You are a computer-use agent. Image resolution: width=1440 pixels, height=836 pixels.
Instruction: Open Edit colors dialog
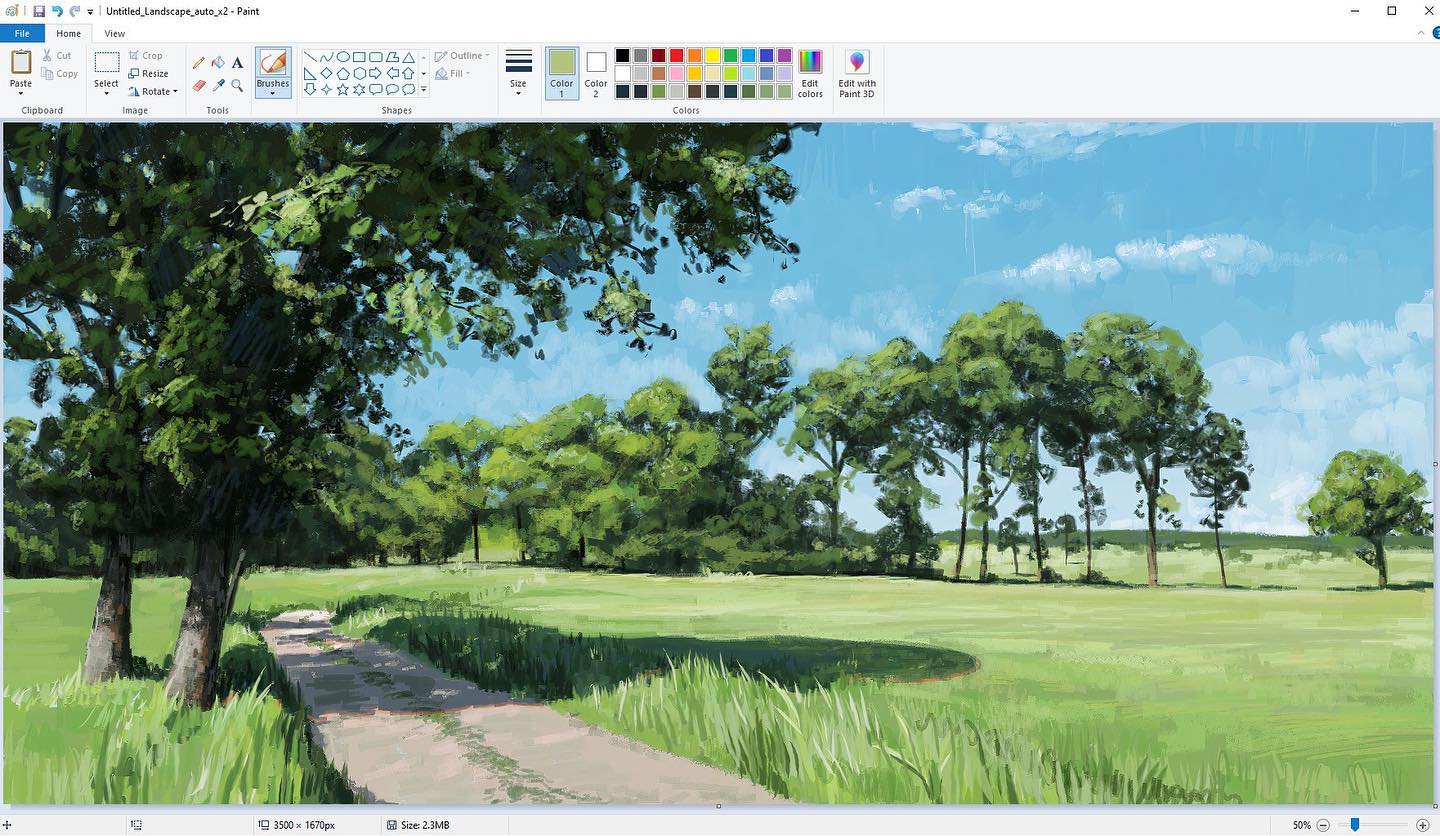point(810,74)
